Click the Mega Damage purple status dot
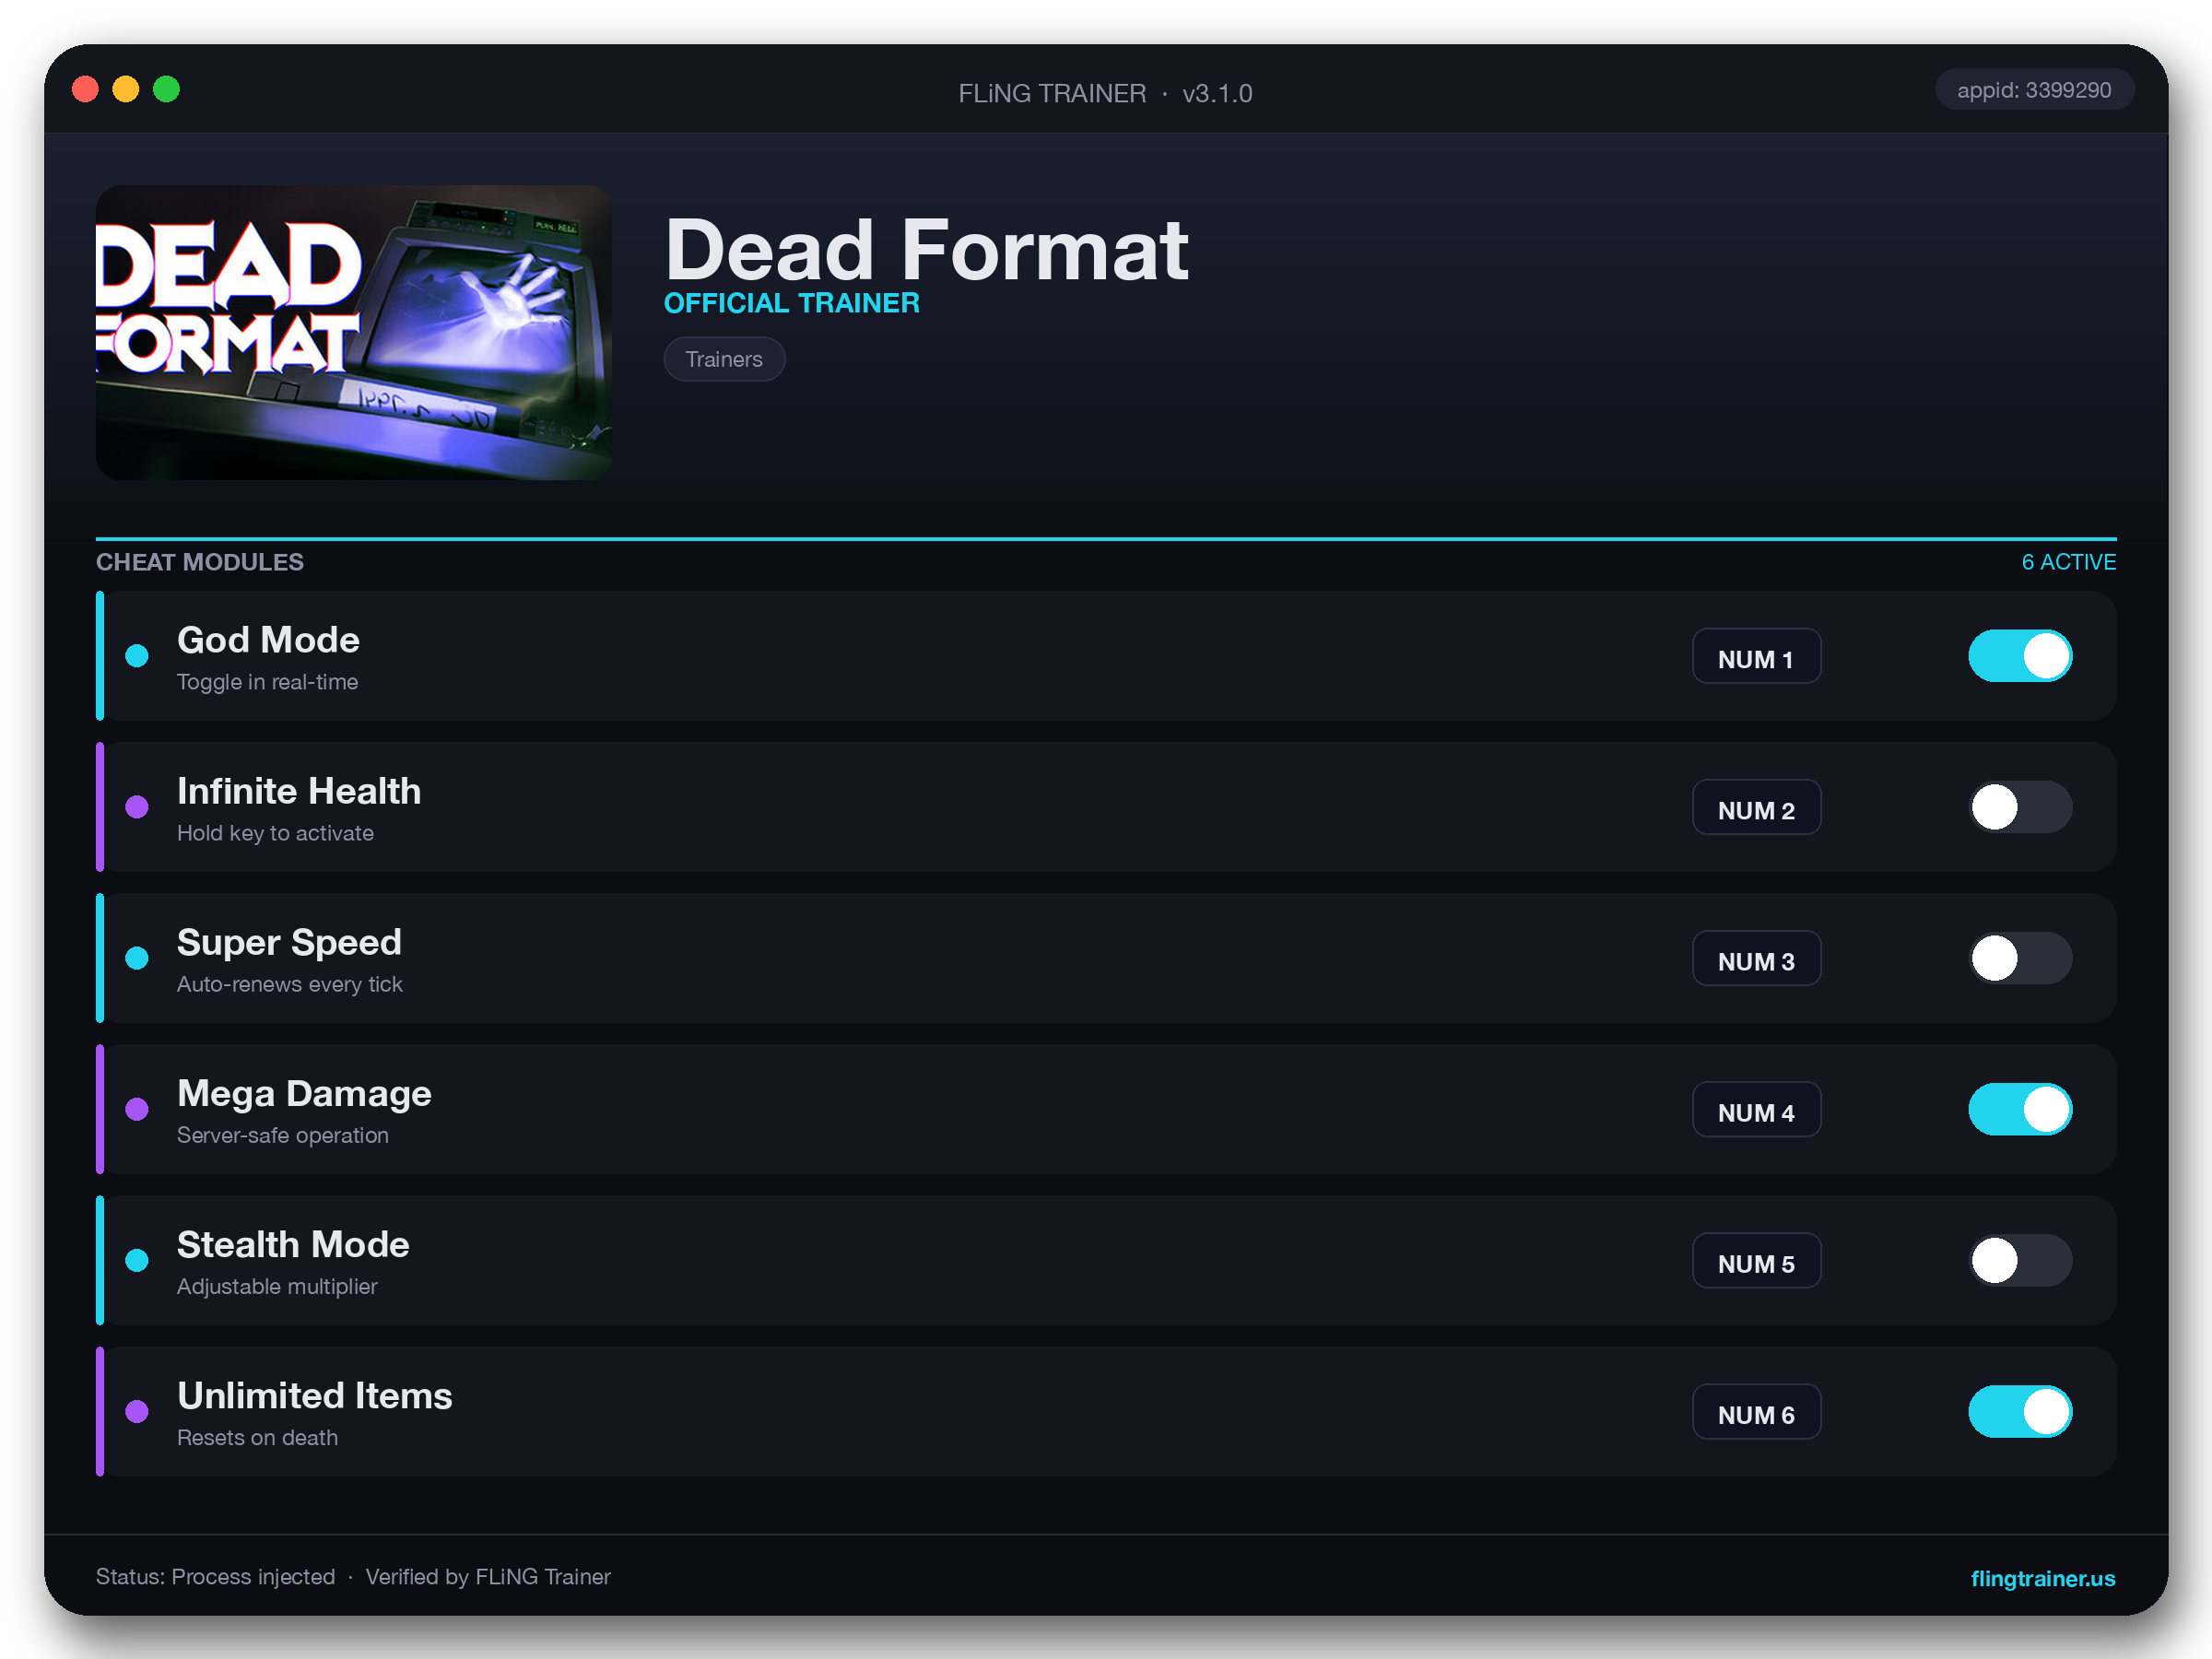Viewport: 2212px width, 1659px height. (137, 1109)
